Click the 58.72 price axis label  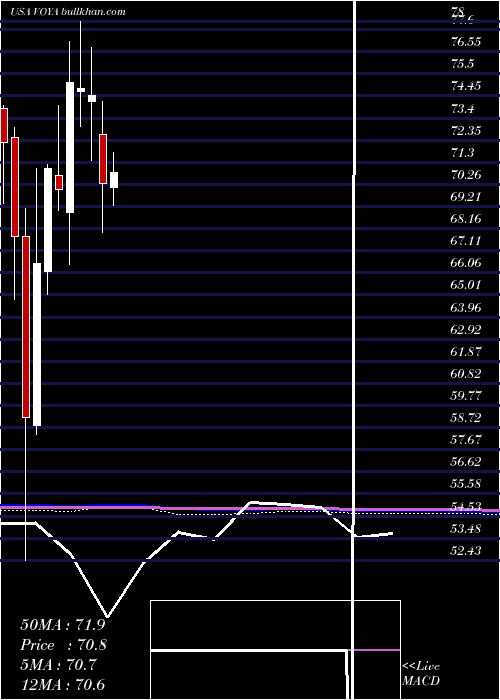467,418
